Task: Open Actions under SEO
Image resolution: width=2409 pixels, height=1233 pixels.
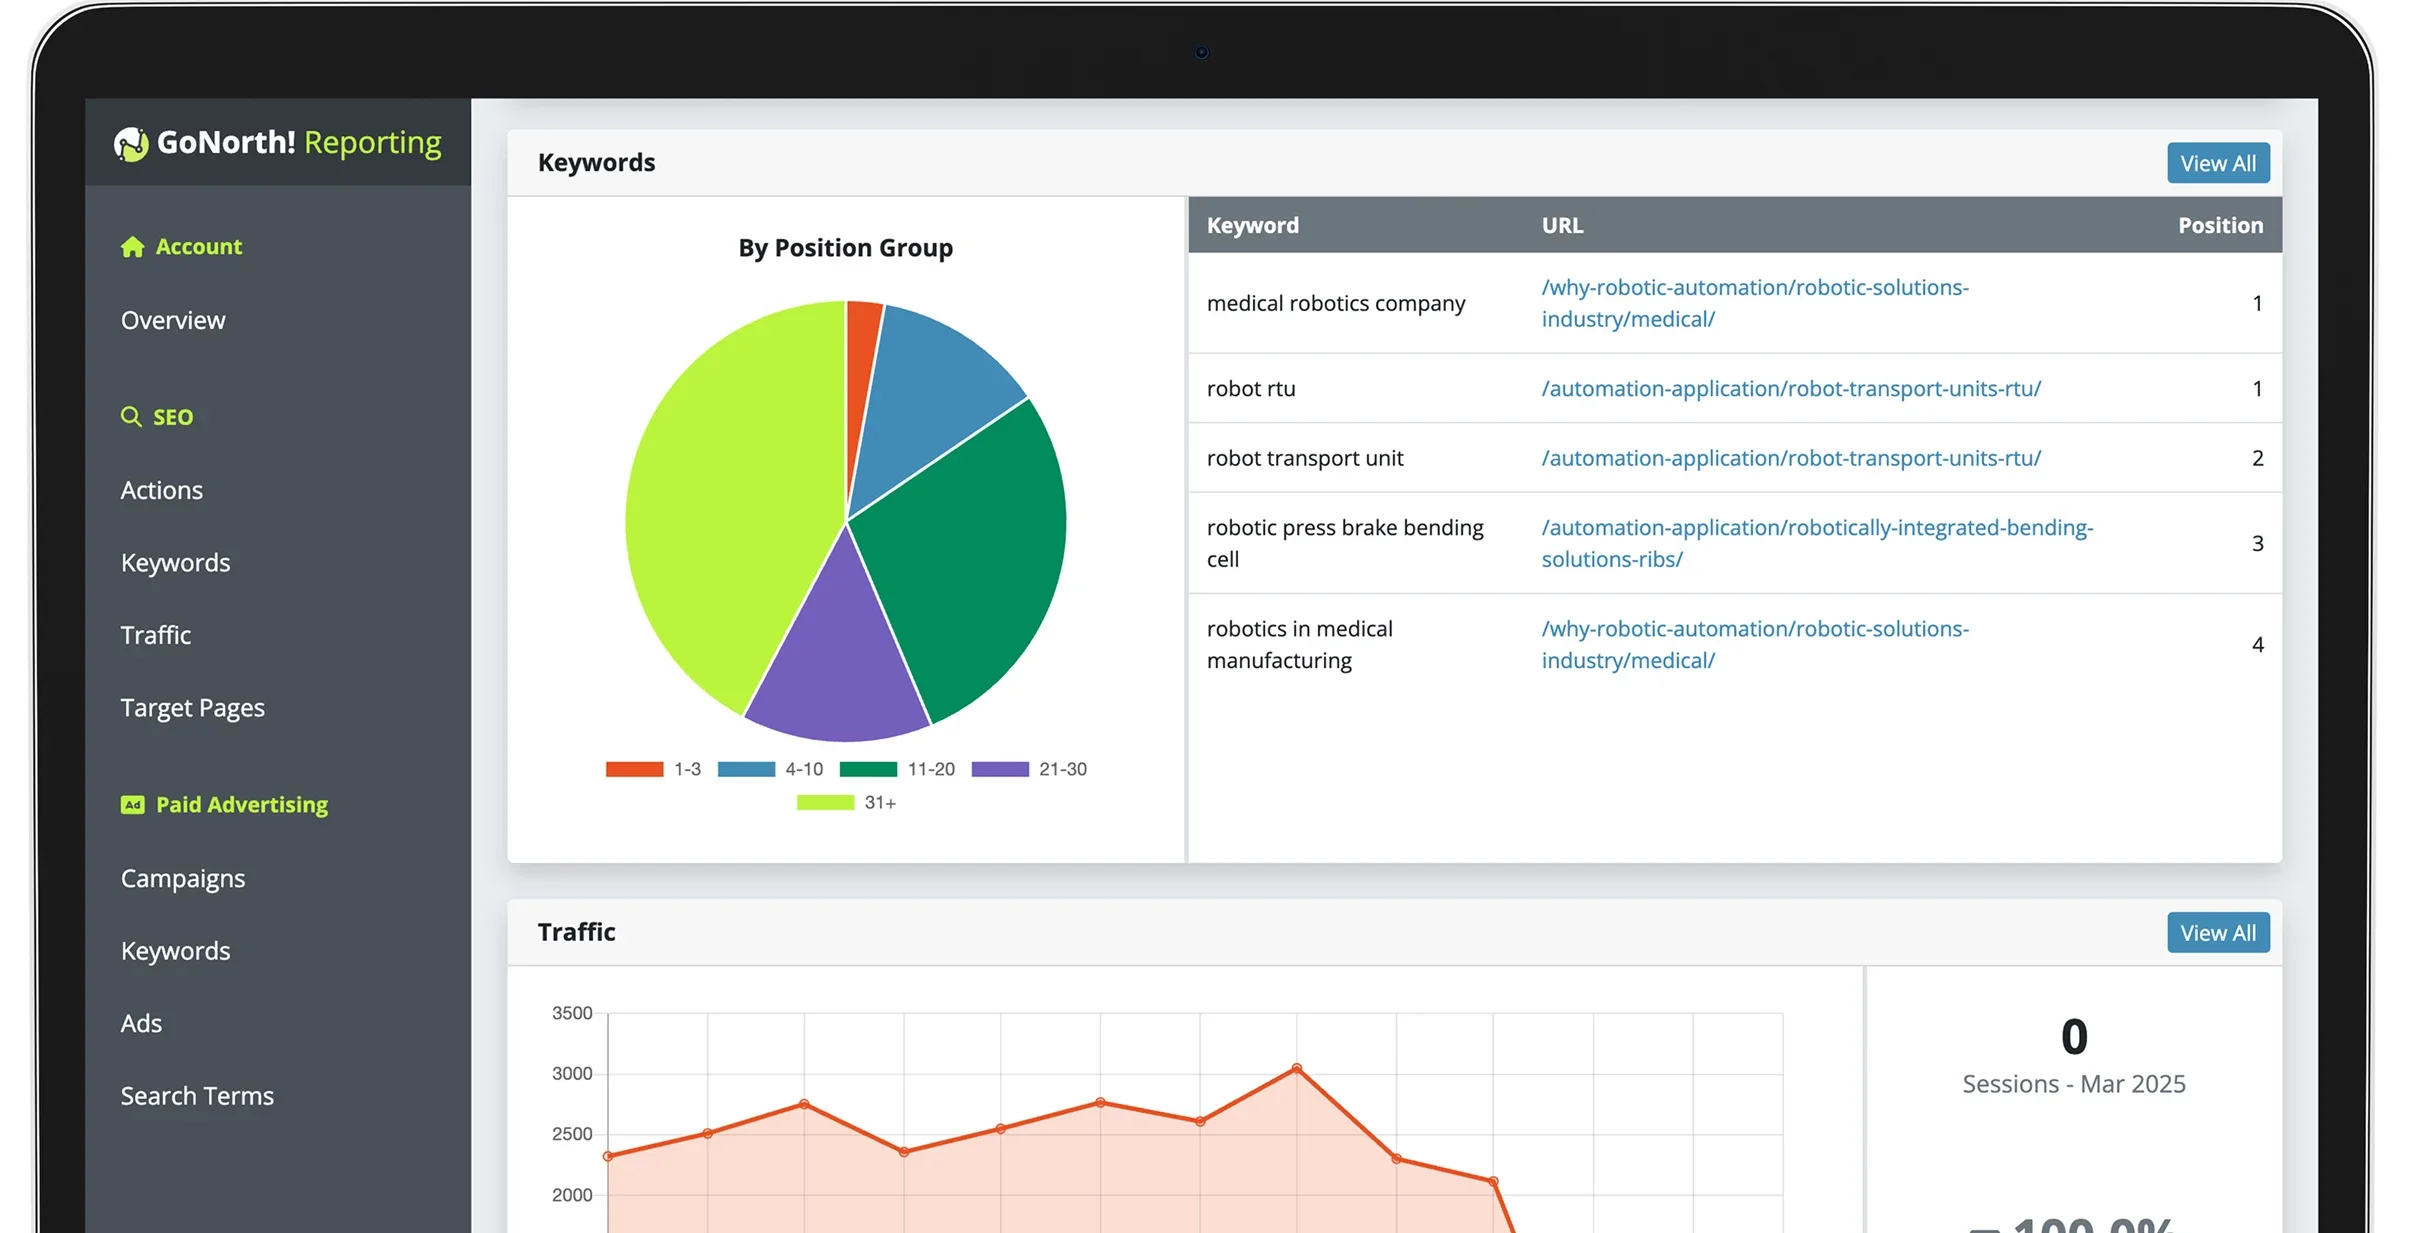Action: [162, 490]
